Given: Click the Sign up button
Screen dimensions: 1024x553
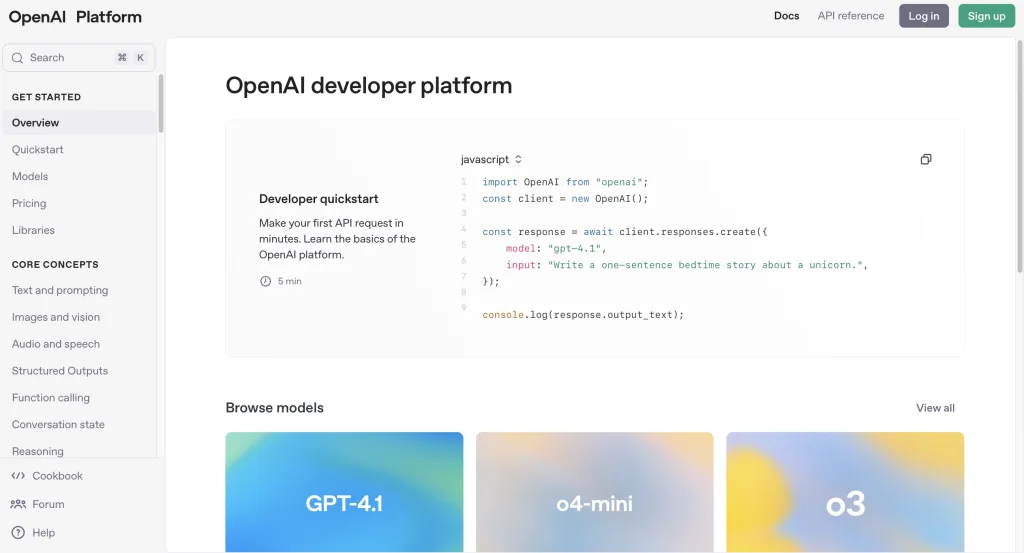Looking at the screenshot, I should click(x=986, y=16).
